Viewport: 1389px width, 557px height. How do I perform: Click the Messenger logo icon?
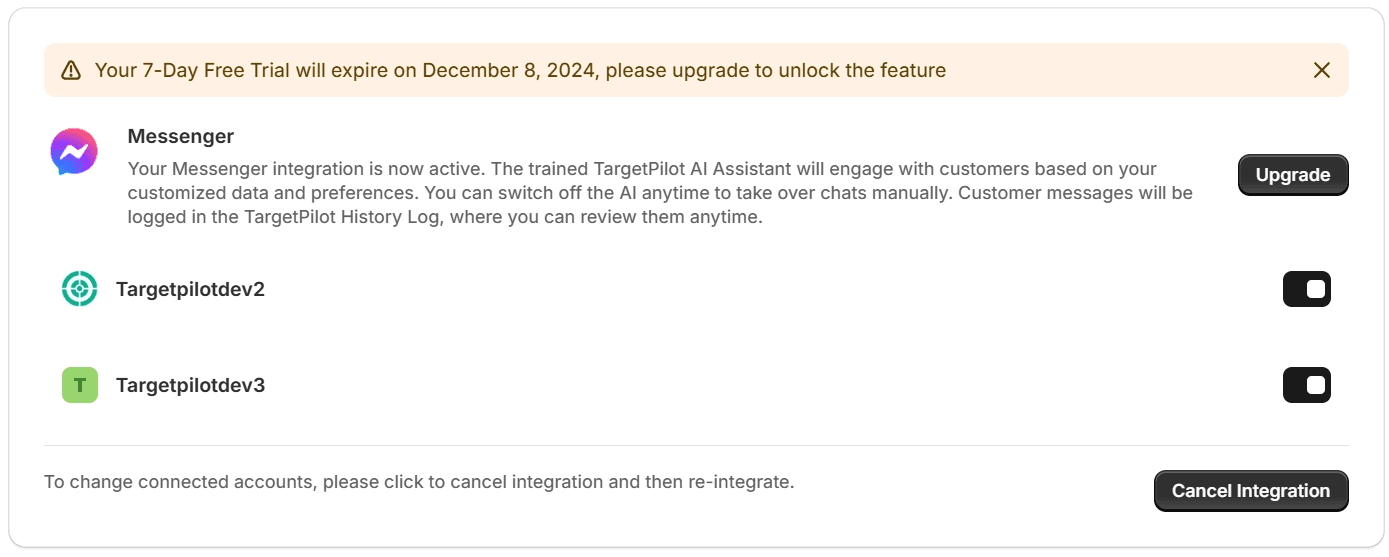click(74, 152)
